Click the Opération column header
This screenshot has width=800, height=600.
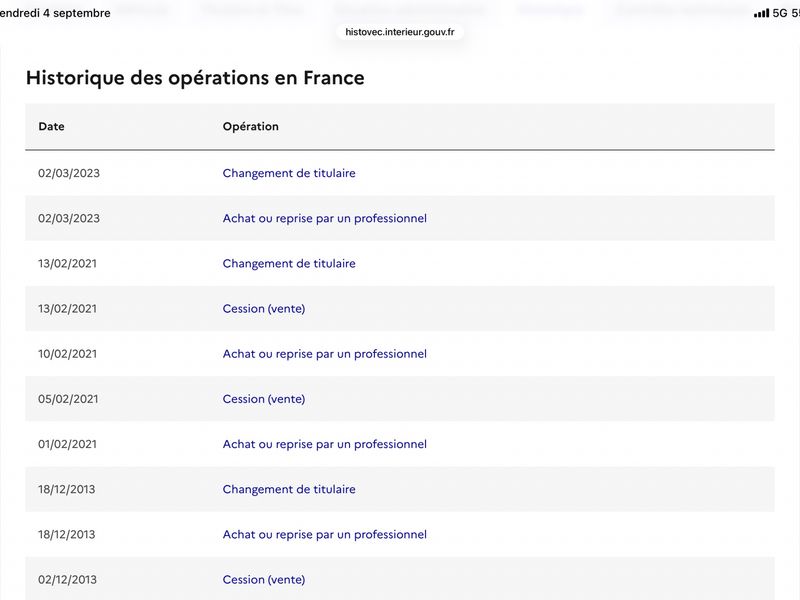(x=251, y=127)
